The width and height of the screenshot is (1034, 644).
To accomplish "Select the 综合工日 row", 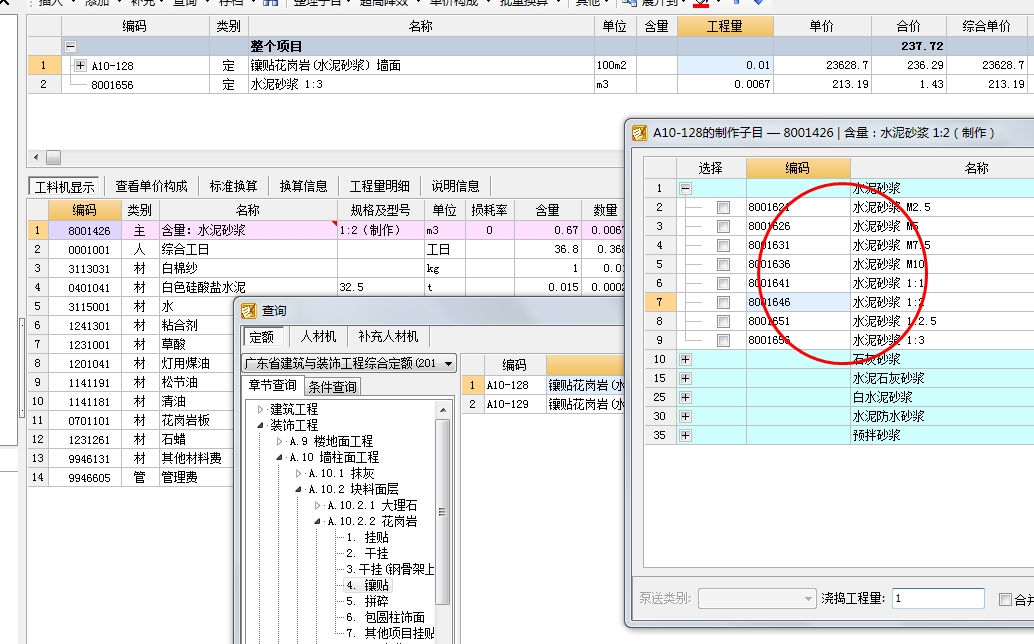I will 326,249.
